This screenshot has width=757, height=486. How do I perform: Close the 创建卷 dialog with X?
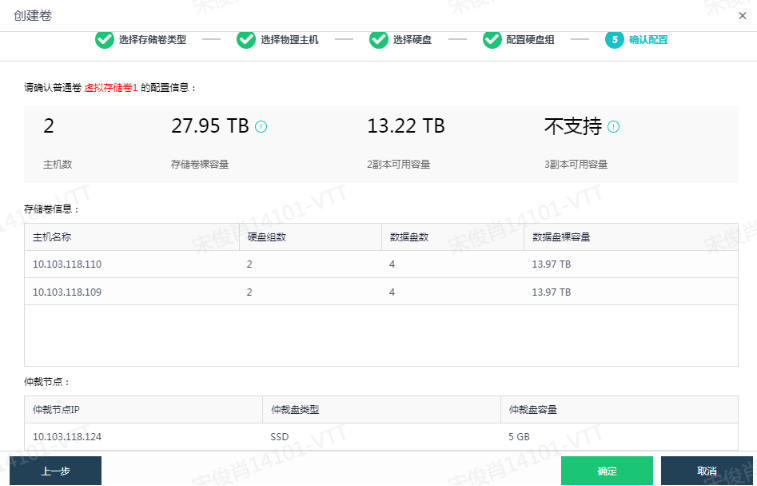click(742, 16)
